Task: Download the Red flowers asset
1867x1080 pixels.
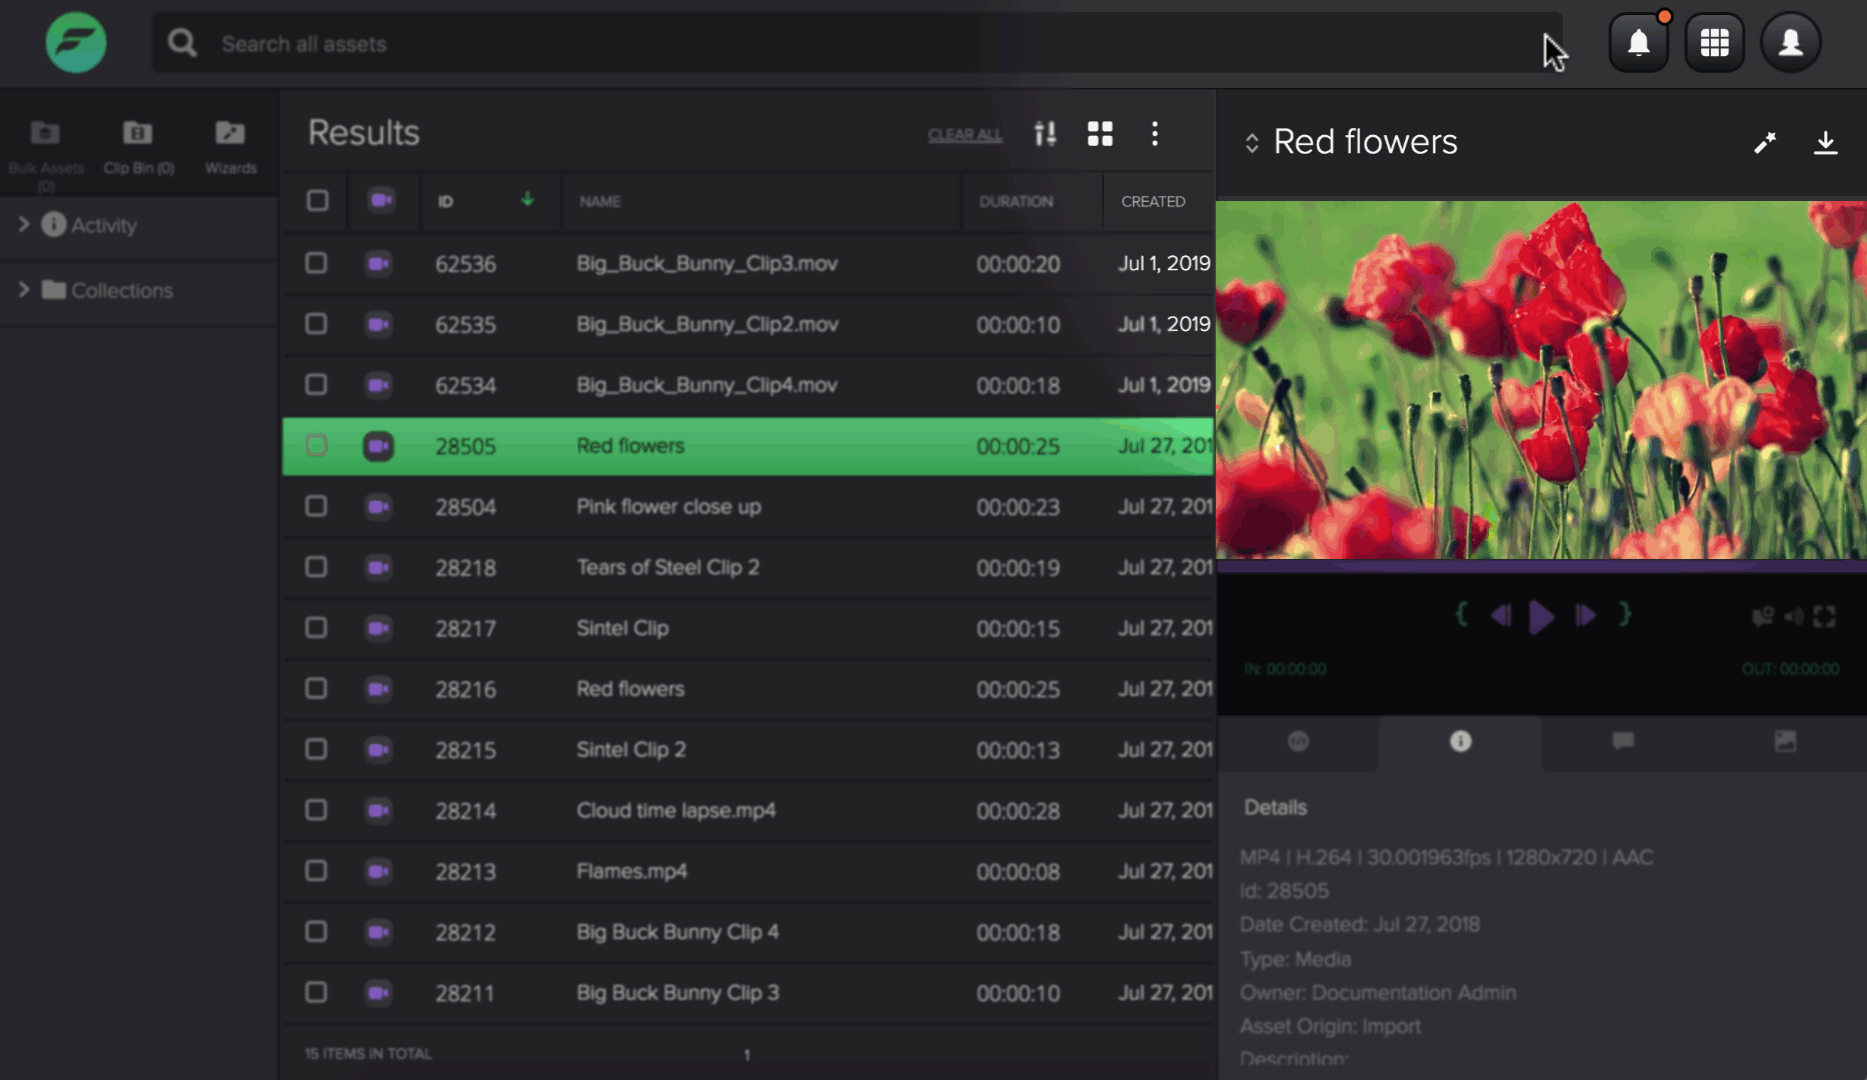Action: click(x=1825, y=143)
